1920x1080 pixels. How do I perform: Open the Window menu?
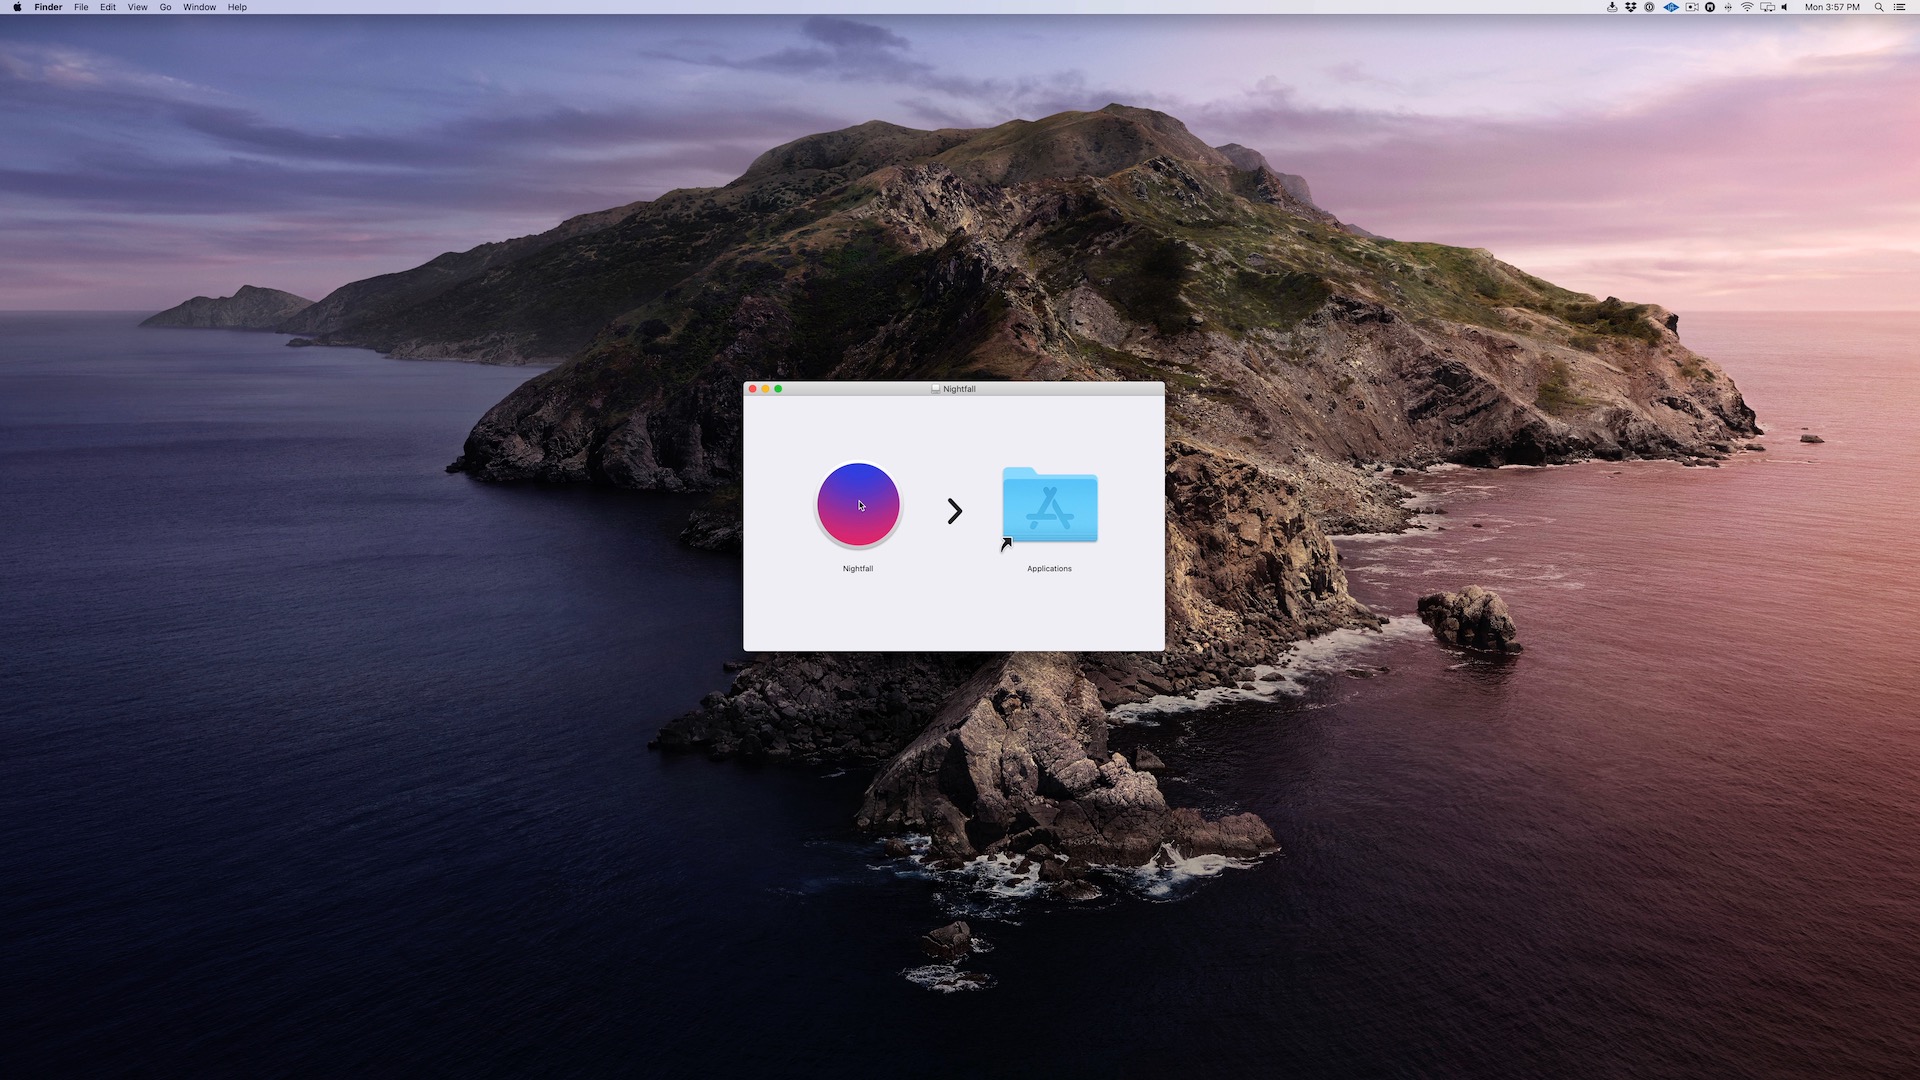[x=199, y=7]
